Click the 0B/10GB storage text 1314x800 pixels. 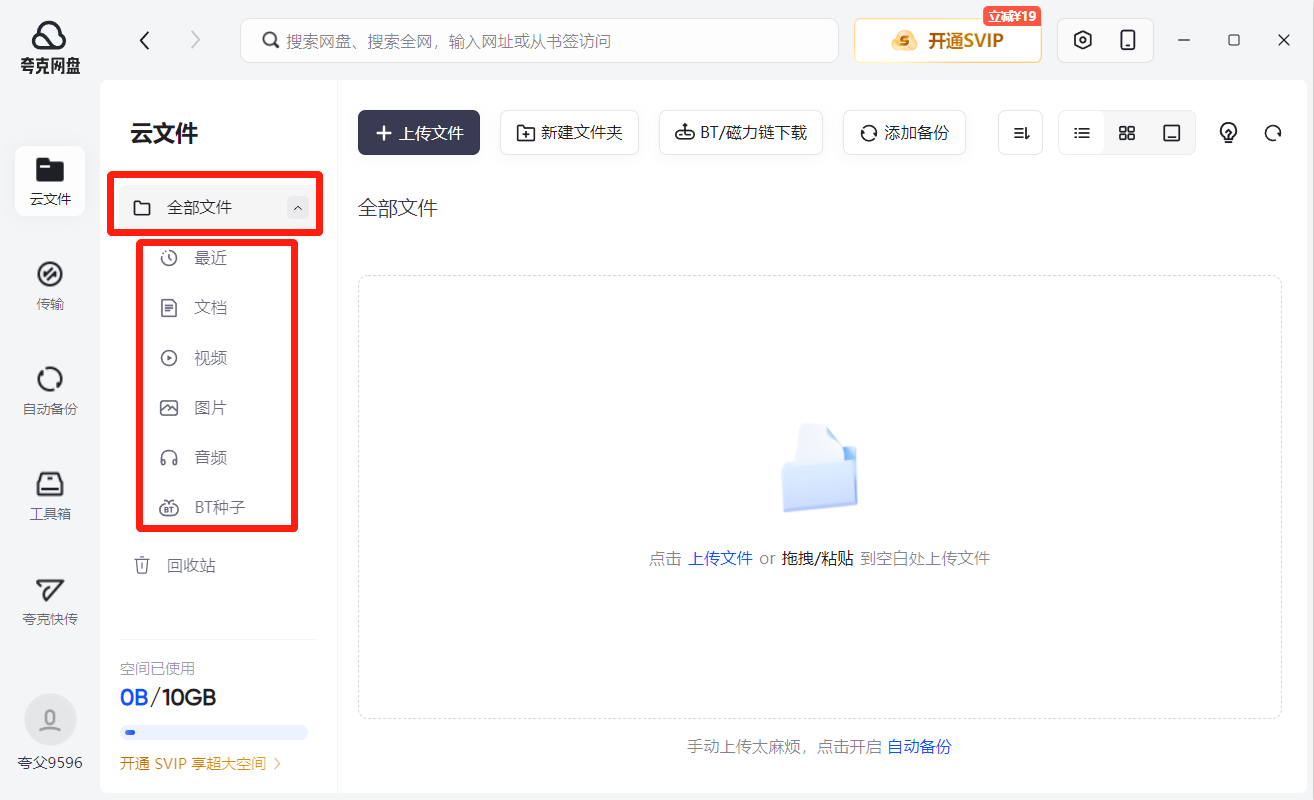[x=168, y=697]
